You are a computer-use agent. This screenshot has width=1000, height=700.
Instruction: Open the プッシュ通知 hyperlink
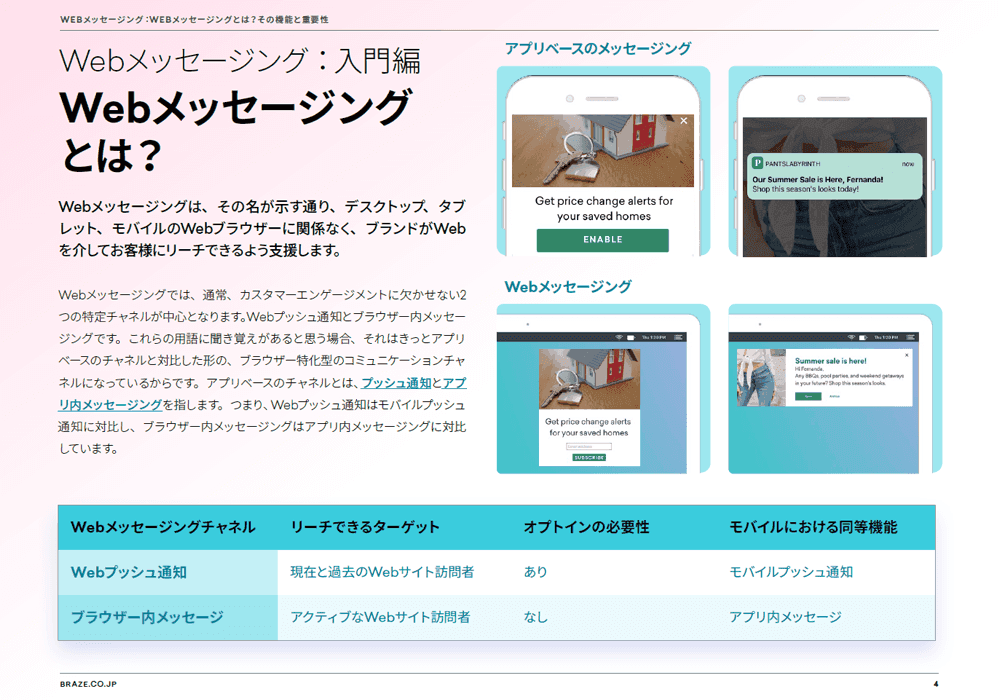[397, 383]
